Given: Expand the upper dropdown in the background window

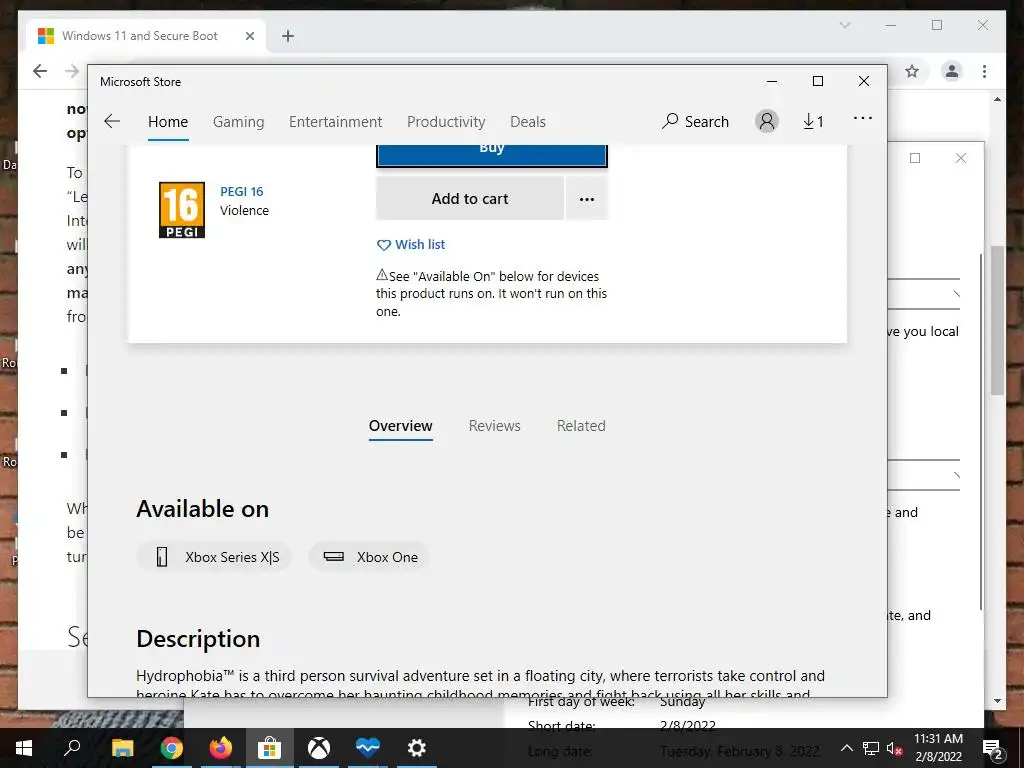Looking at the screenshot, I should point(956,295).
